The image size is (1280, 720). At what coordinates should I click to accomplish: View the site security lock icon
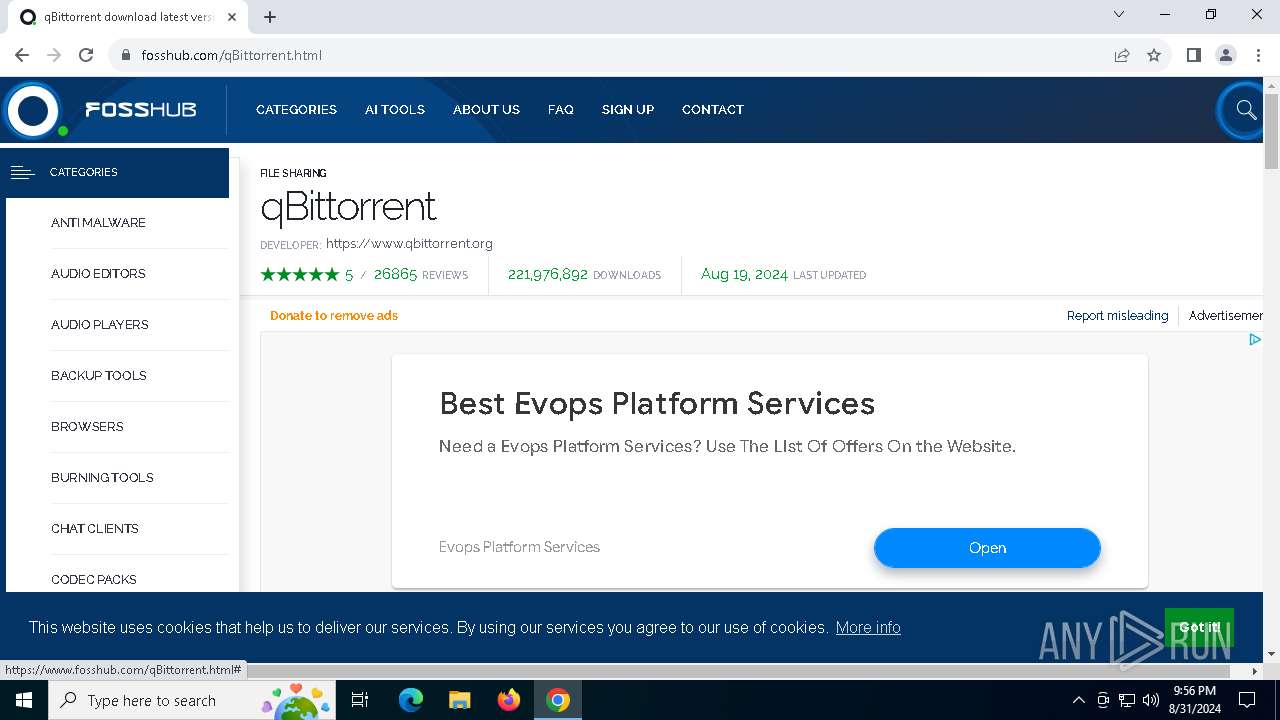click(x=126, y=55)
